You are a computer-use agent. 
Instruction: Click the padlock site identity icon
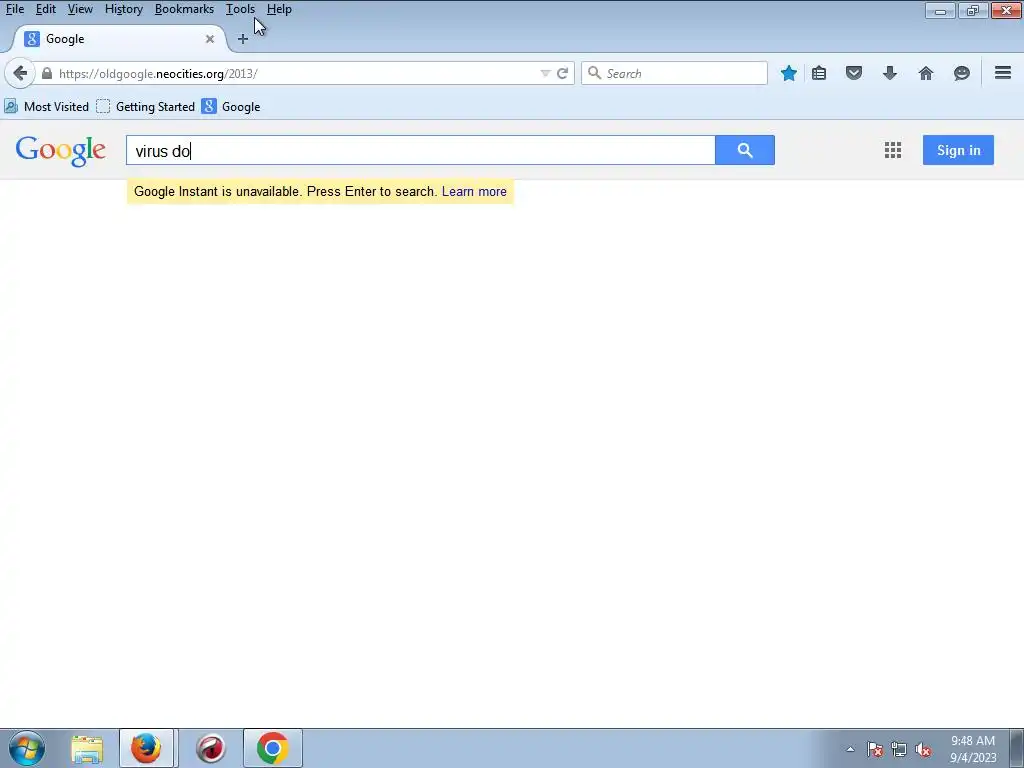pos(46,74)
